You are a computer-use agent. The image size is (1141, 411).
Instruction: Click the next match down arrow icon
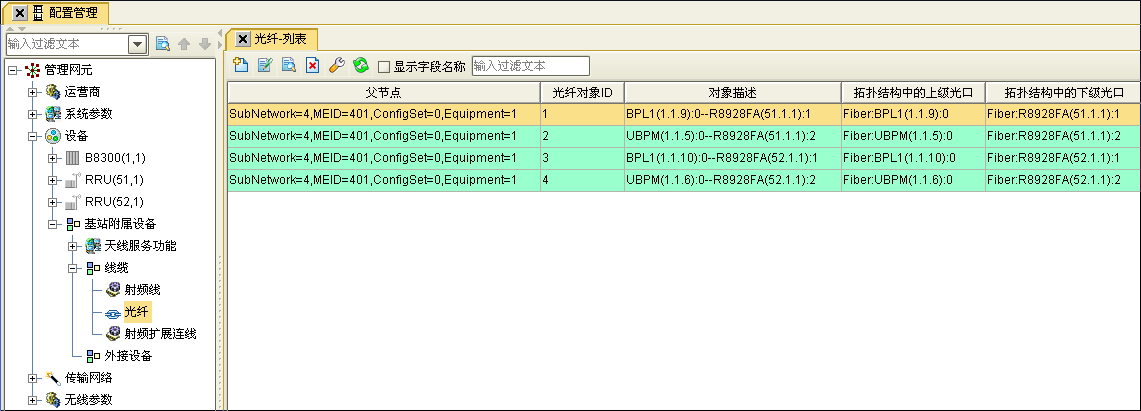tap(204, 44)
